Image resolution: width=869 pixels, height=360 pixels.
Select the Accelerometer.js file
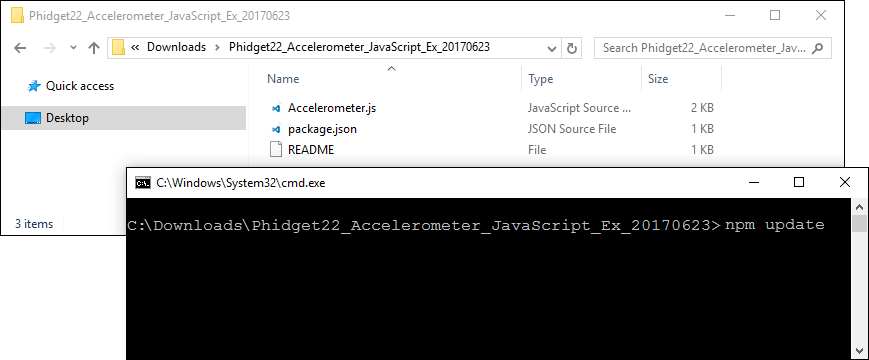tap(331, 108)
